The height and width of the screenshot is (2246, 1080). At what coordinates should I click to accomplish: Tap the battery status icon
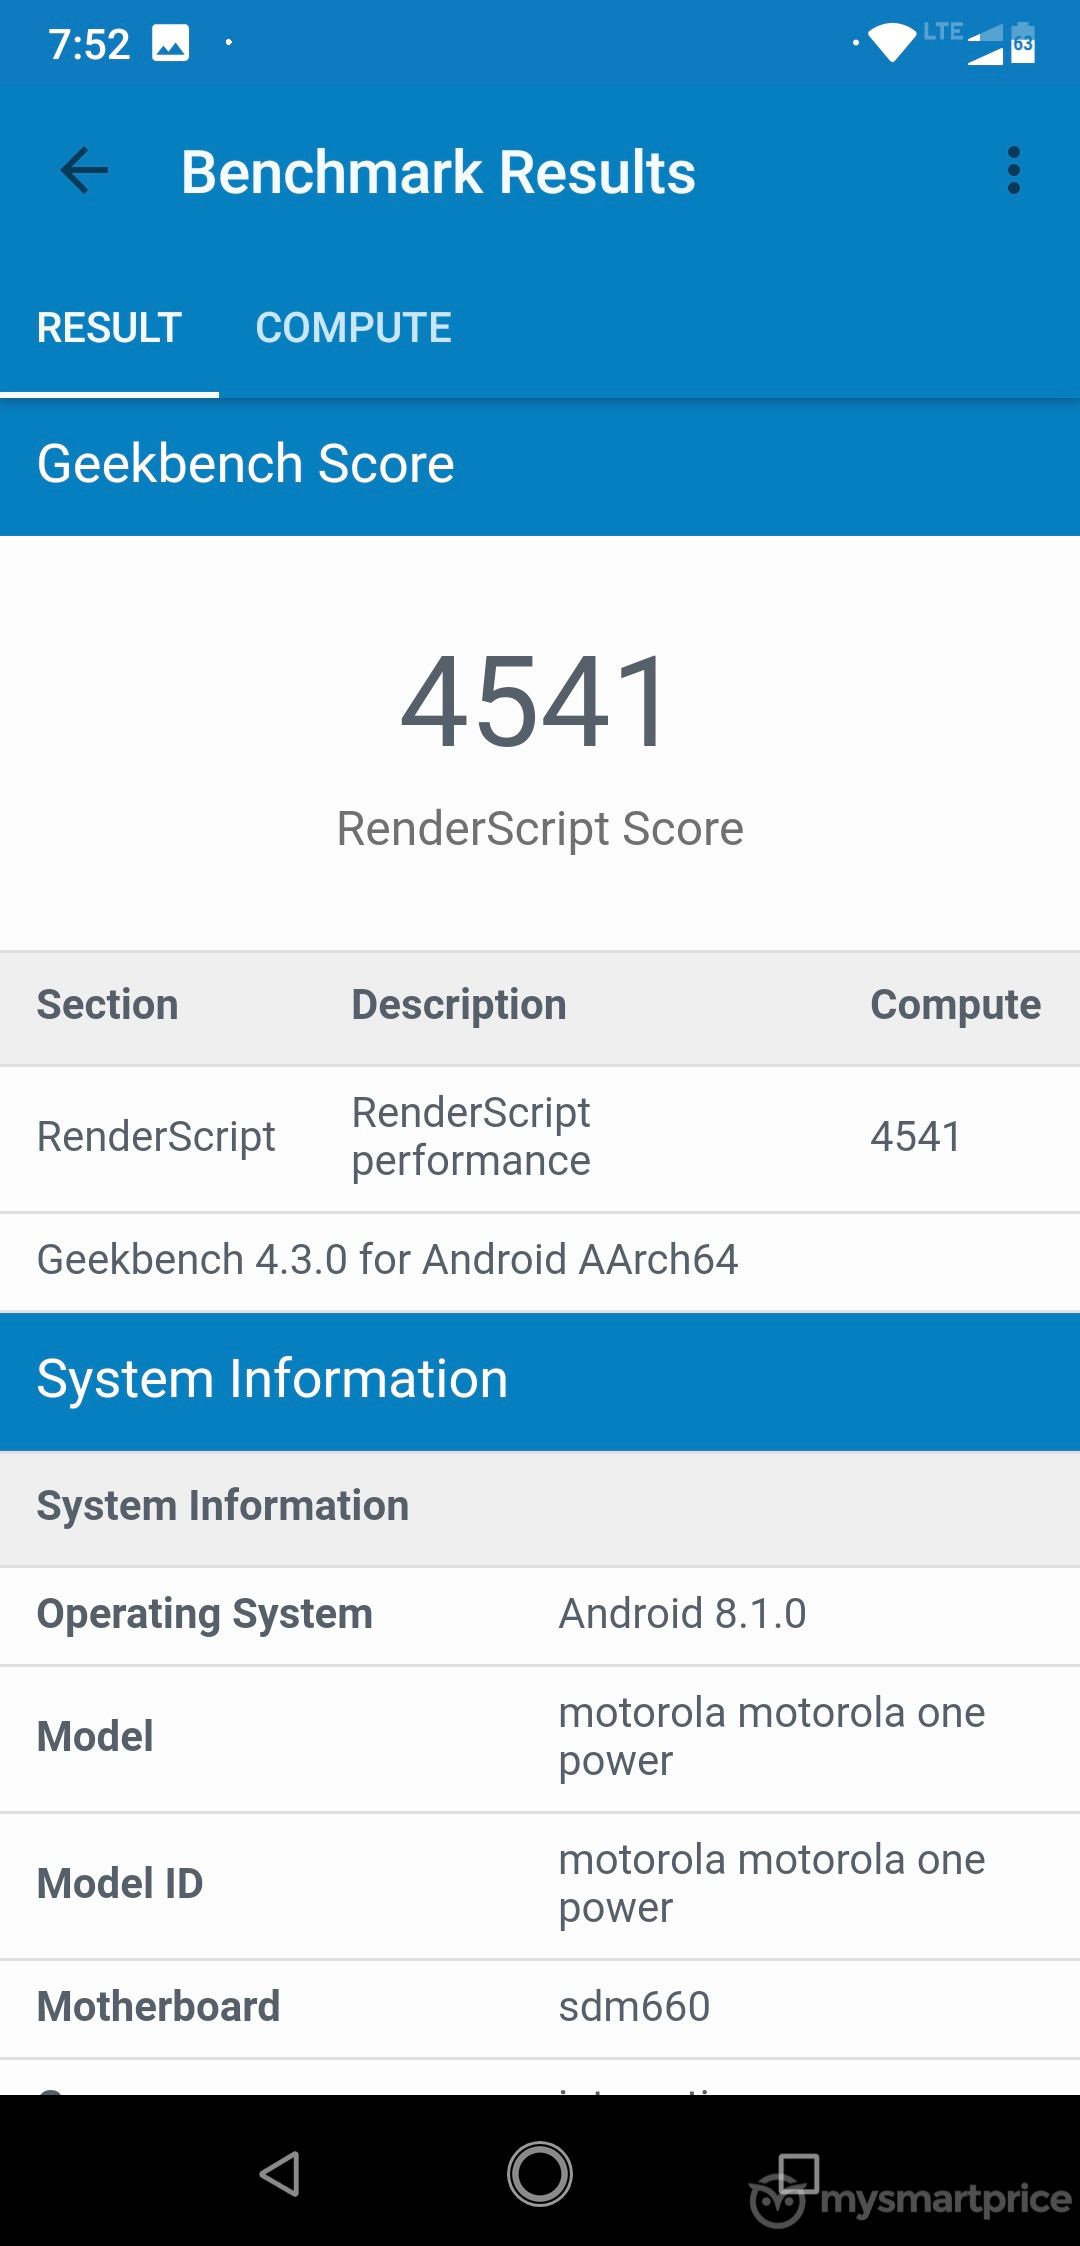coord(1023,43)
